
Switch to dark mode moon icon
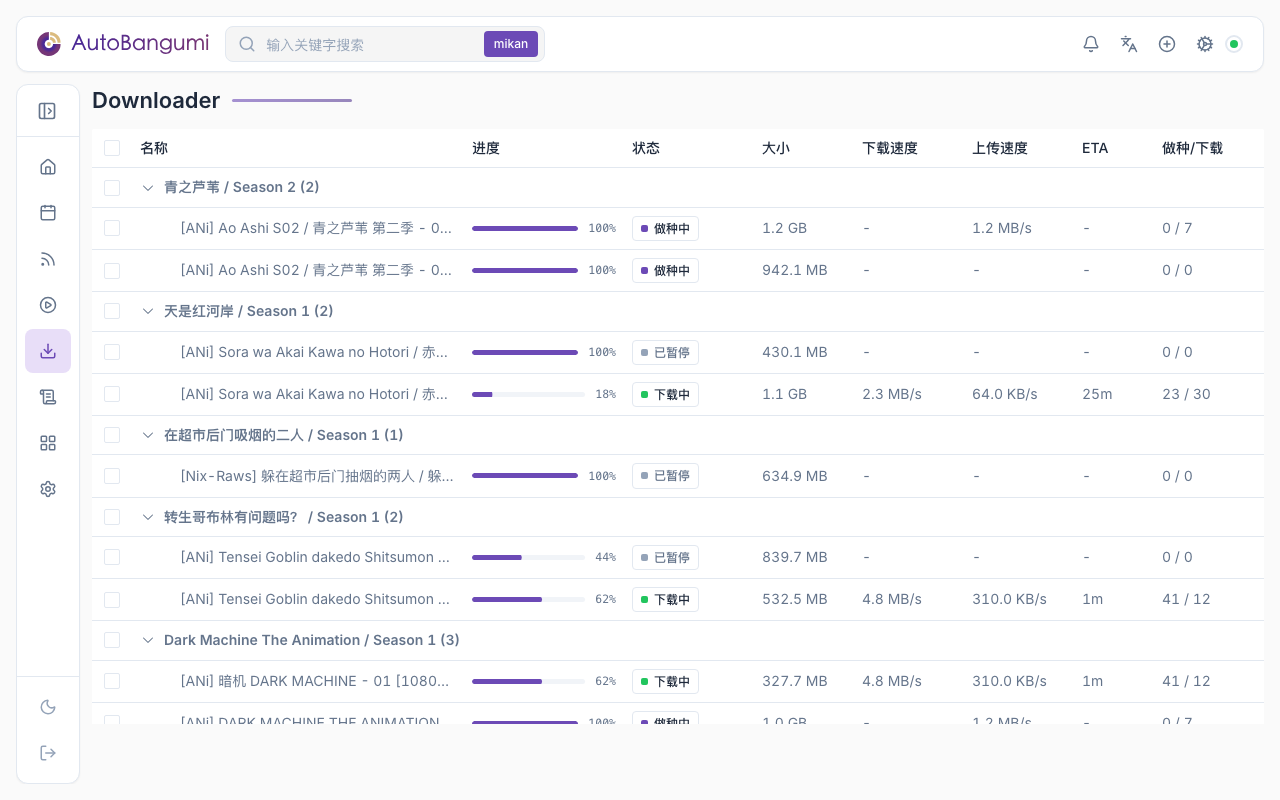pyautogui.click(x=48, y=707)
